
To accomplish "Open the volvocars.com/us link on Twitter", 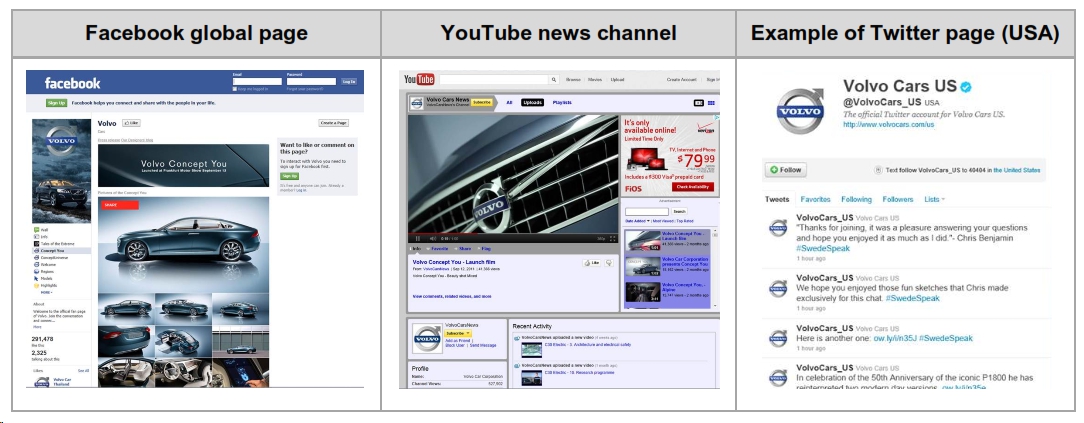I will (x=888, y=124).
